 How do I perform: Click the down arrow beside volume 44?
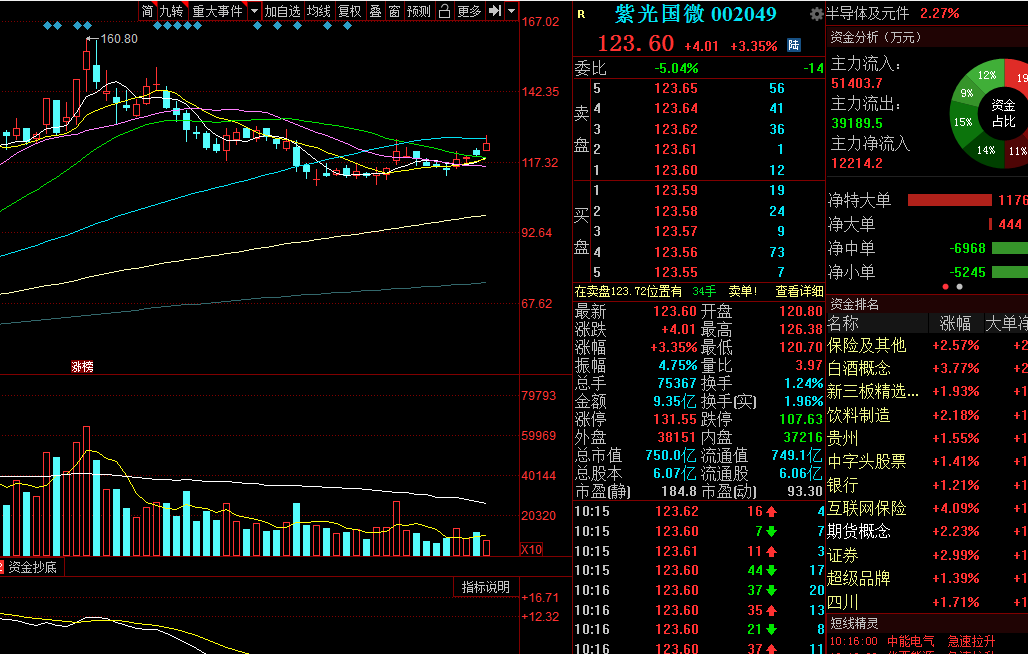[771, 570]
